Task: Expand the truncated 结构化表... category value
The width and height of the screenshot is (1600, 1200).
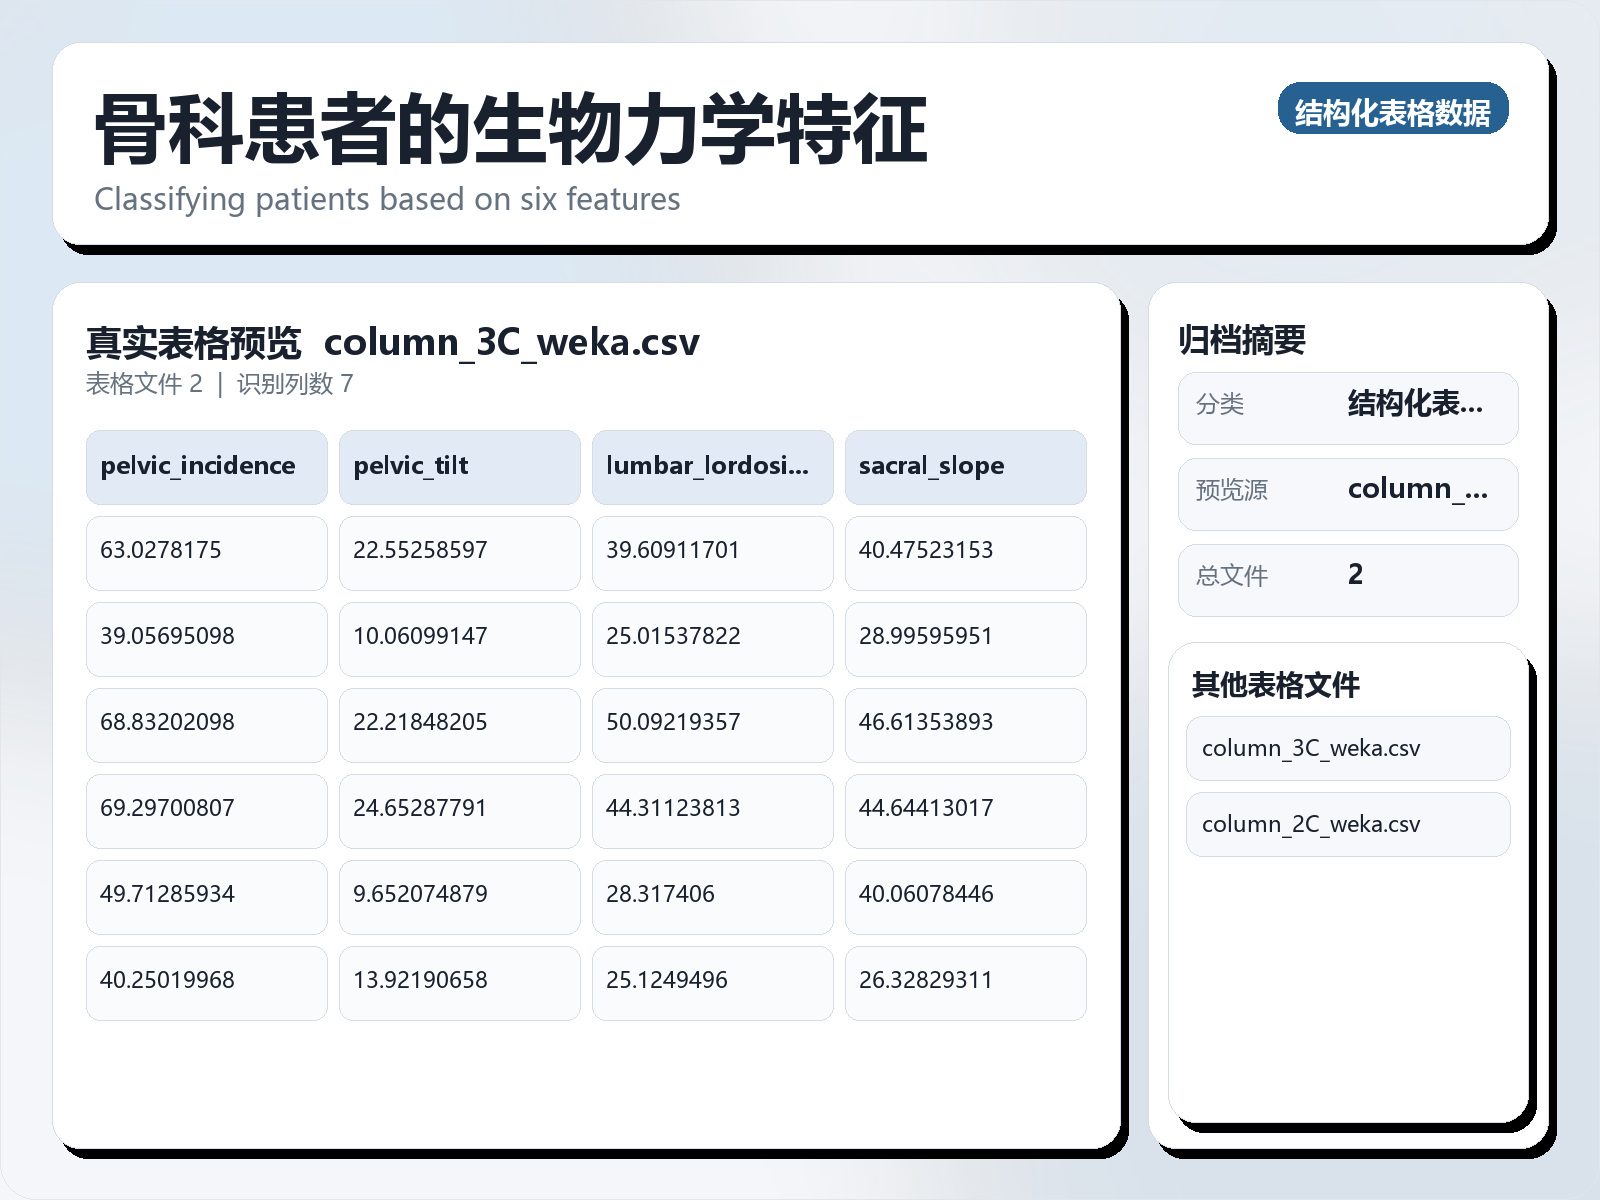Action: point(1417,405)
